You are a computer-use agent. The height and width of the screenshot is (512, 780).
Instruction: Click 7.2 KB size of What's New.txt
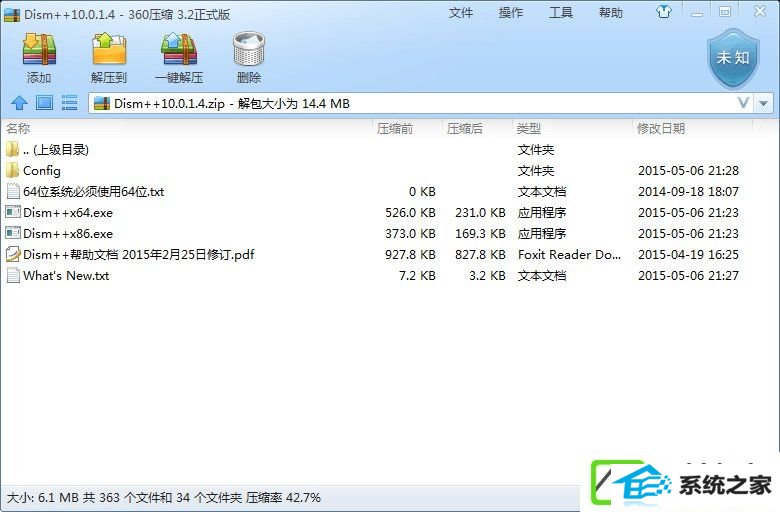(x=417, y=275)
